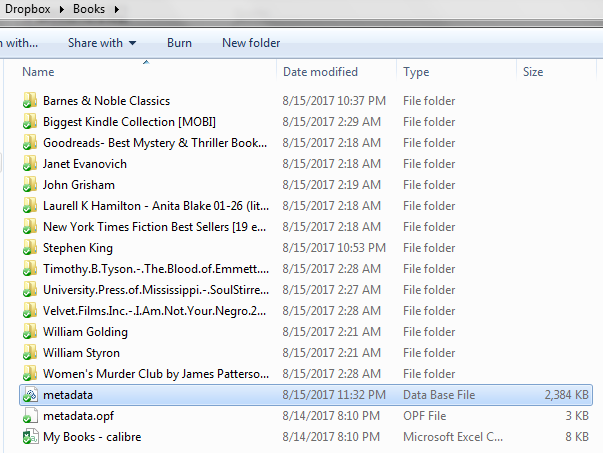This screenshot has height=453, width=603.
Task: Click the My Books - calibre Excel icon
Action: tap(30, 436)
